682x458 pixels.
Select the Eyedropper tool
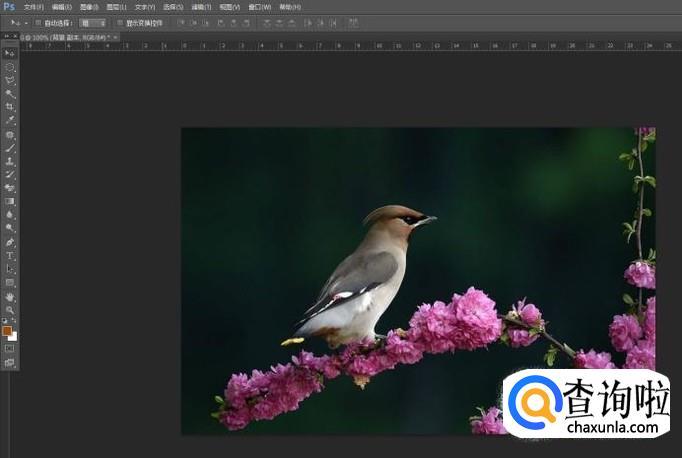click(10, 120)
